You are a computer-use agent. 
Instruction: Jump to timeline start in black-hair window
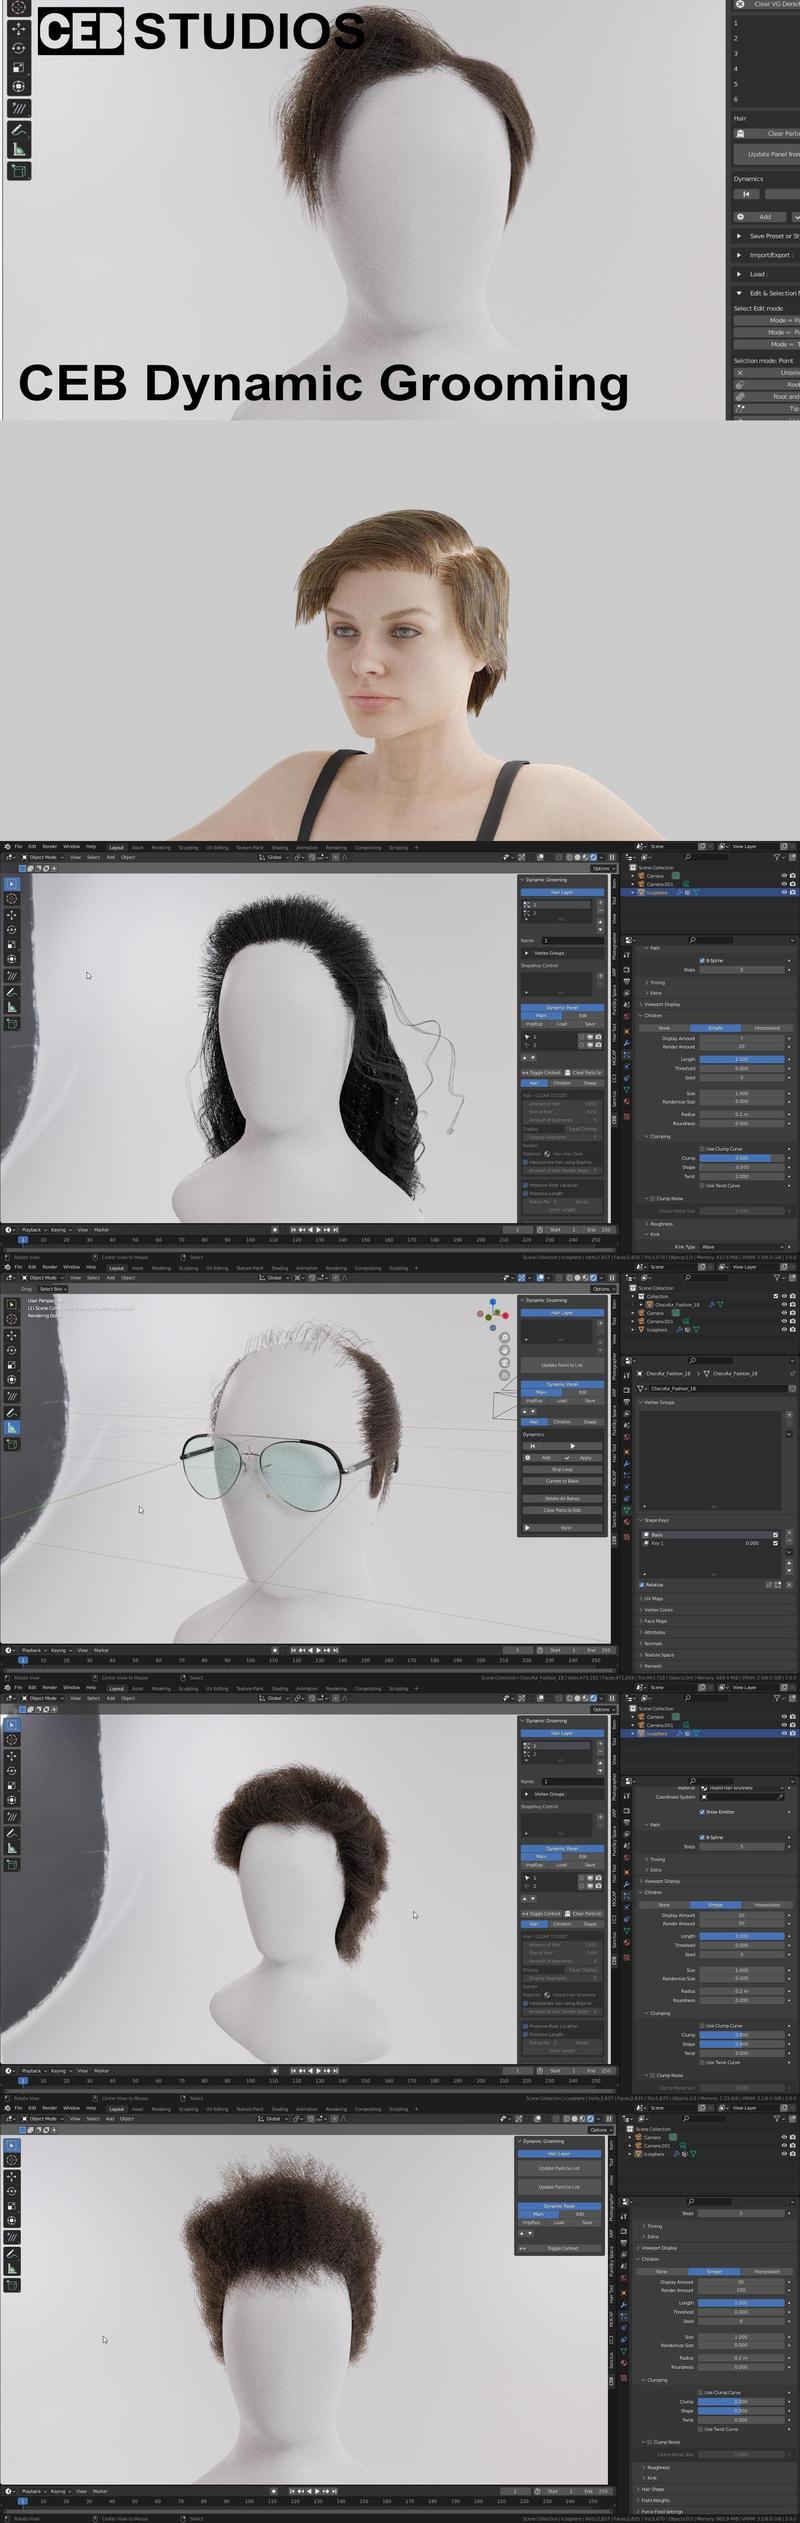[294, 1229]
